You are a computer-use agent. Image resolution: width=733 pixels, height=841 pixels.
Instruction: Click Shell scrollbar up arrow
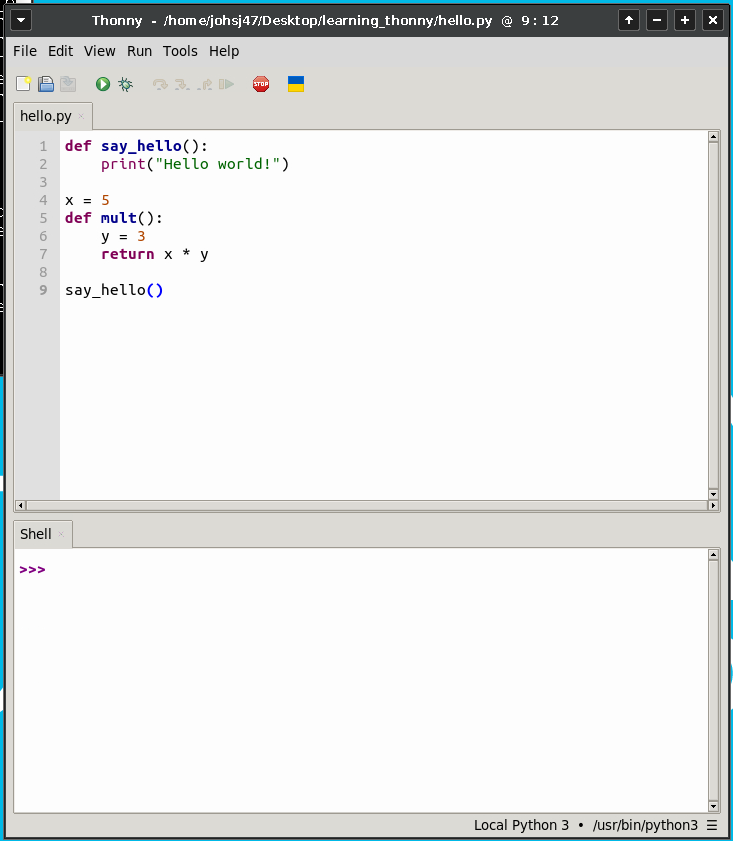click(x=713, y=555)
